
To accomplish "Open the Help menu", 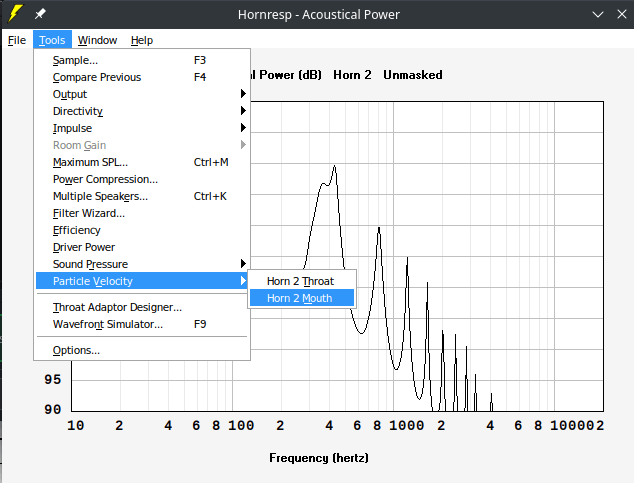I will (x=142, y=40).
